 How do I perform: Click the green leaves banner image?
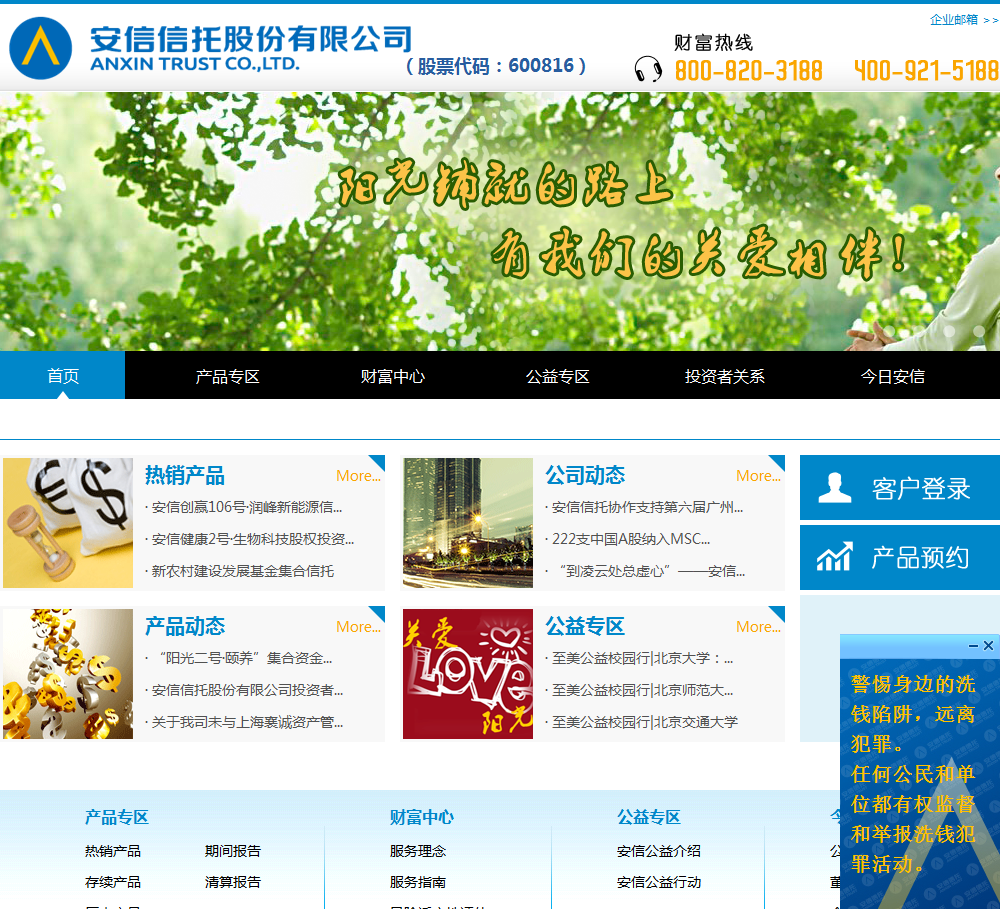(500, 221)
